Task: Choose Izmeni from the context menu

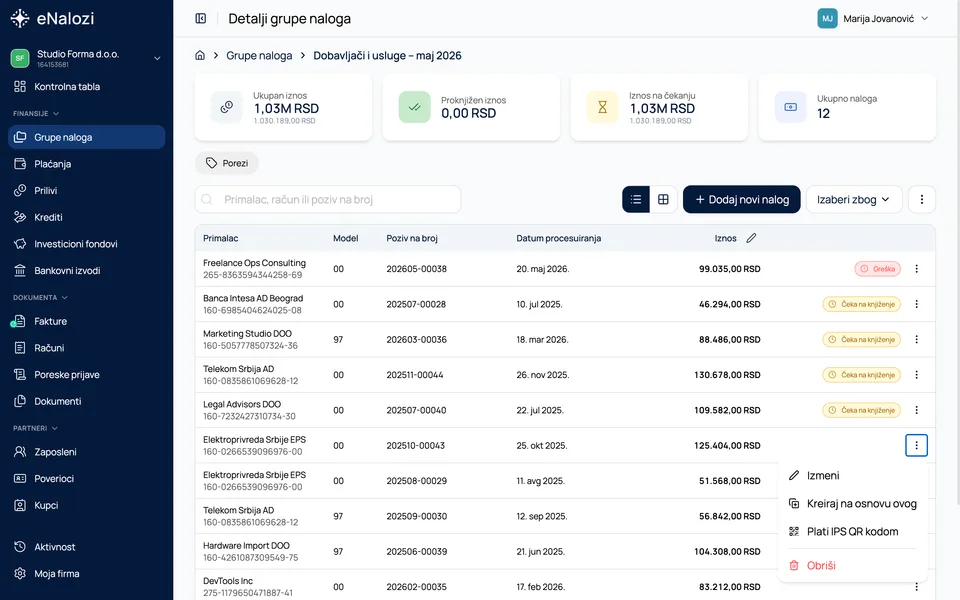Action: [x=852, y=476]
